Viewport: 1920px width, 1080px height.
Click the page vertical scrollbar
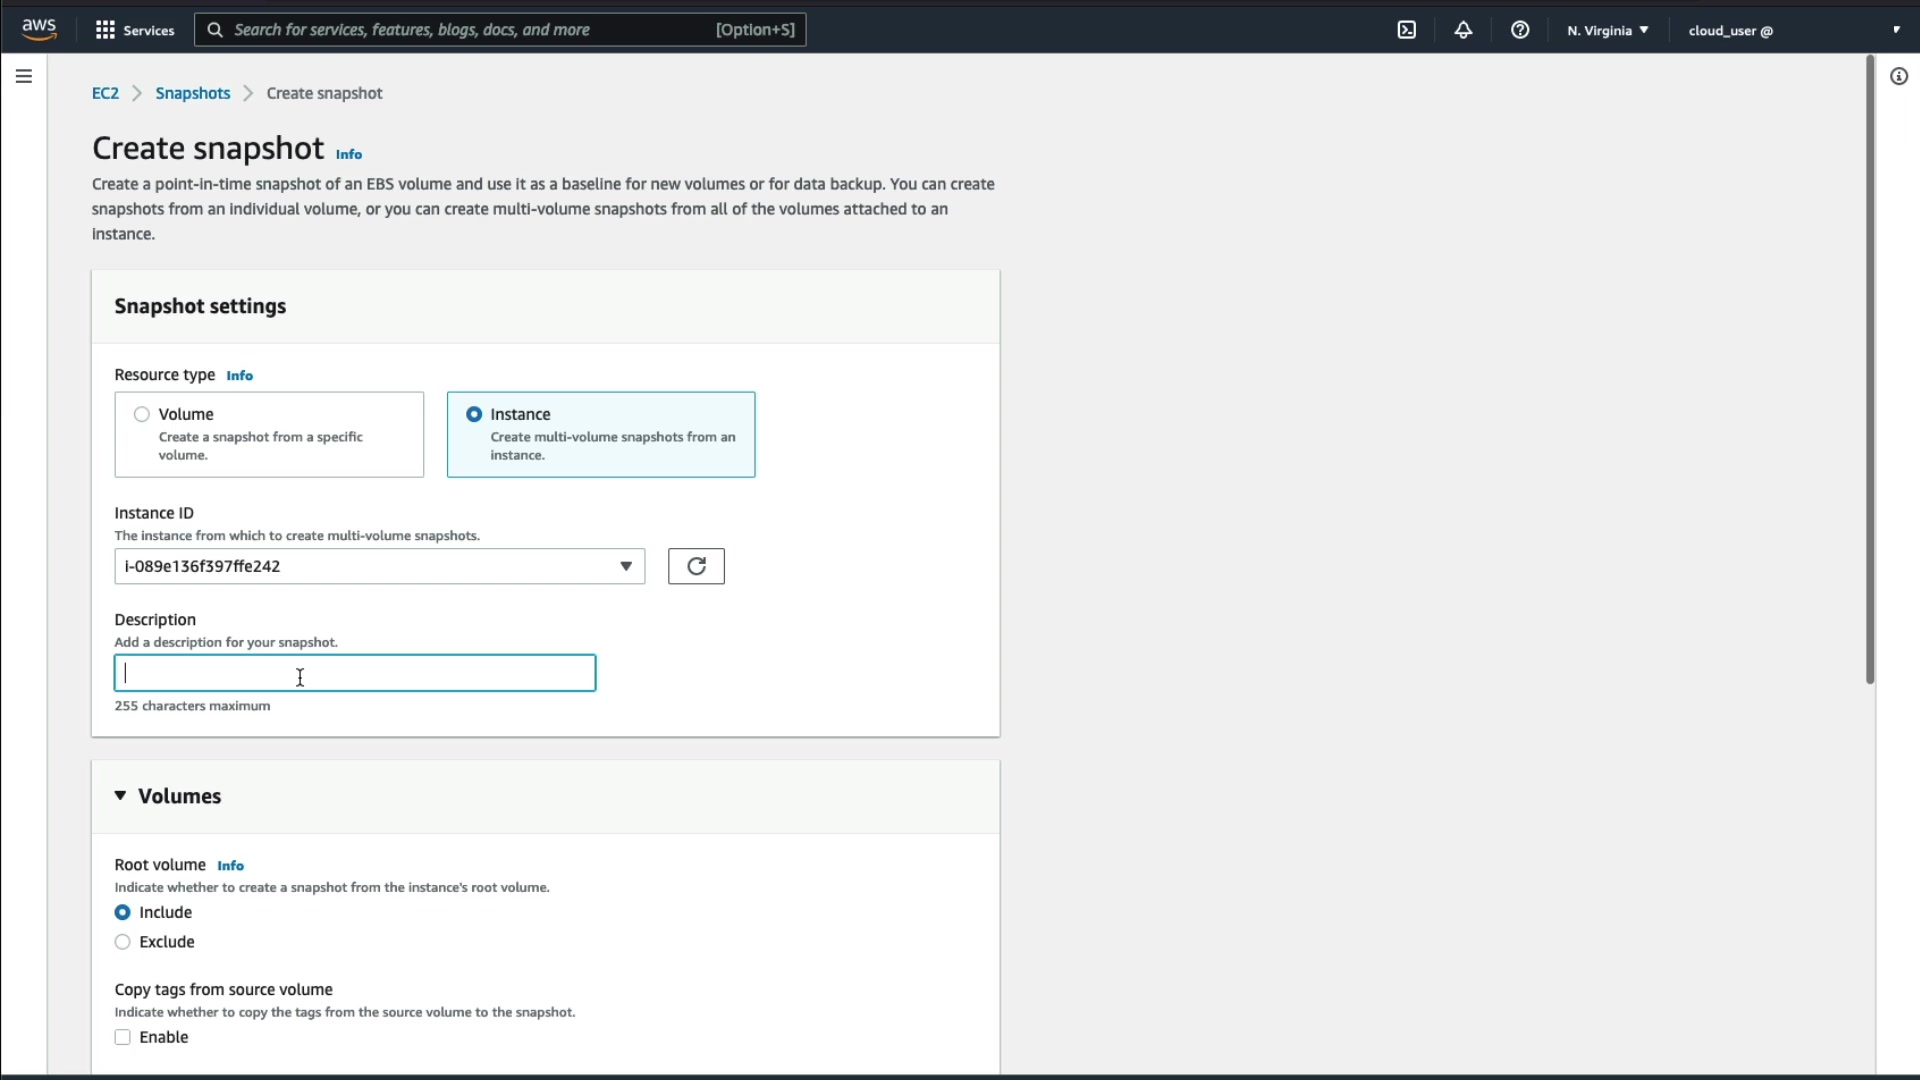[x=1869, y=370]
